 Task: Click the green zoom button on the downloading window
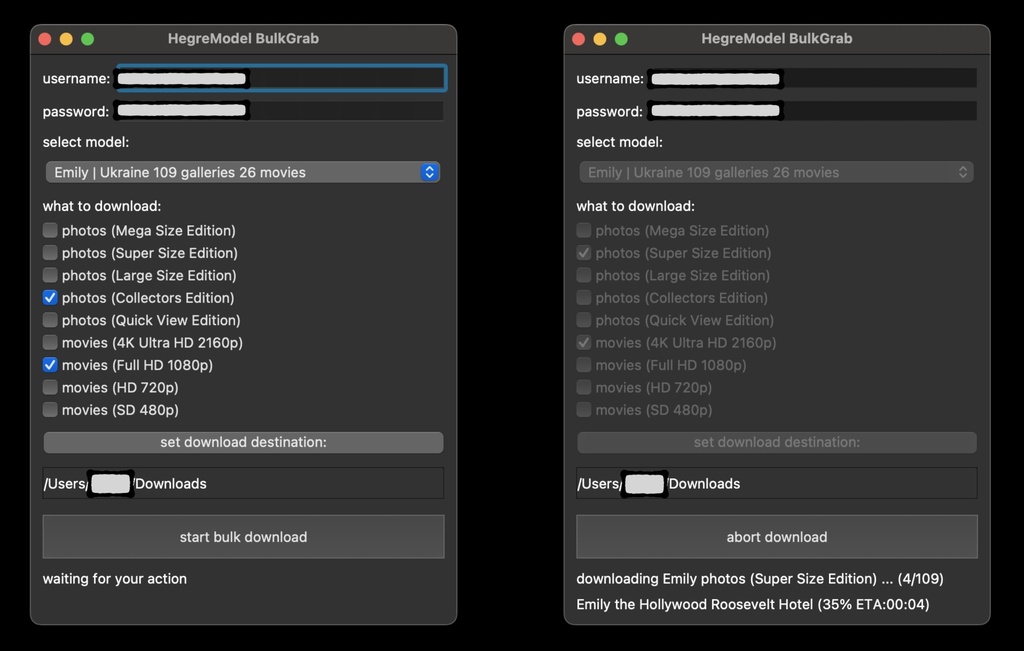click(621, 39)
